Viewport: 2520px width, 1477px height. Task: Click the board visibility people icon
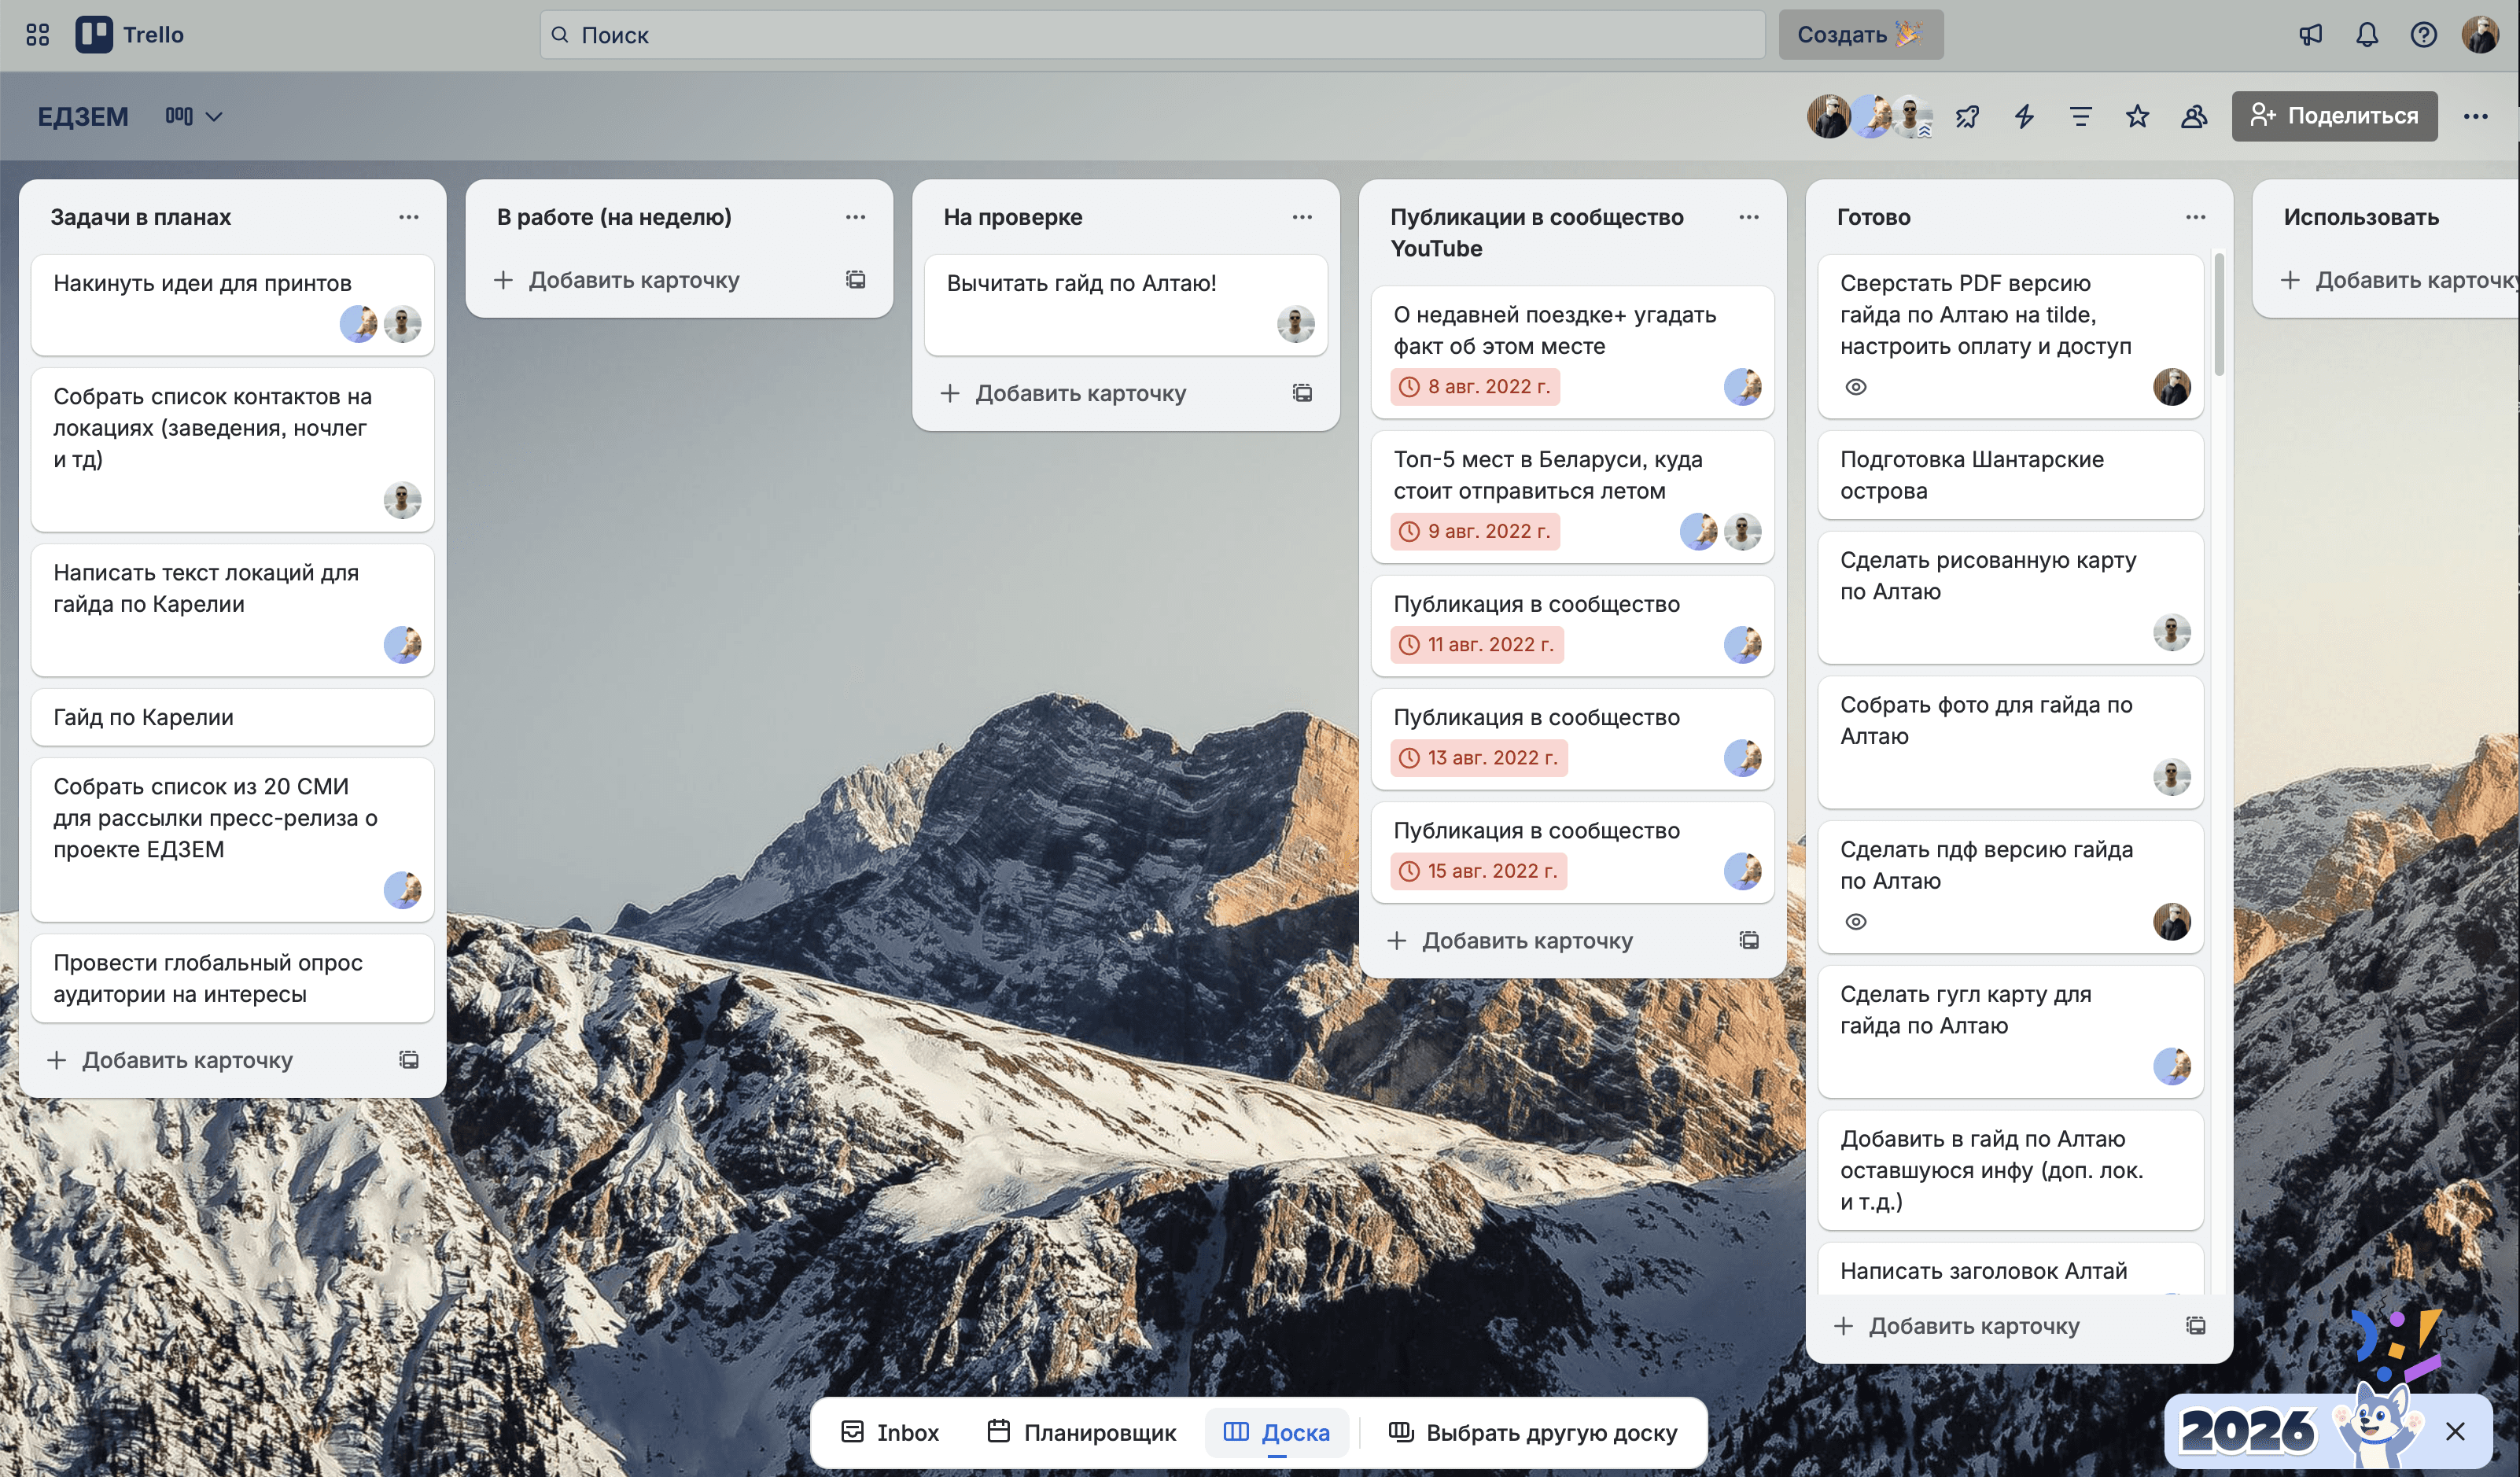point(2193,116)
